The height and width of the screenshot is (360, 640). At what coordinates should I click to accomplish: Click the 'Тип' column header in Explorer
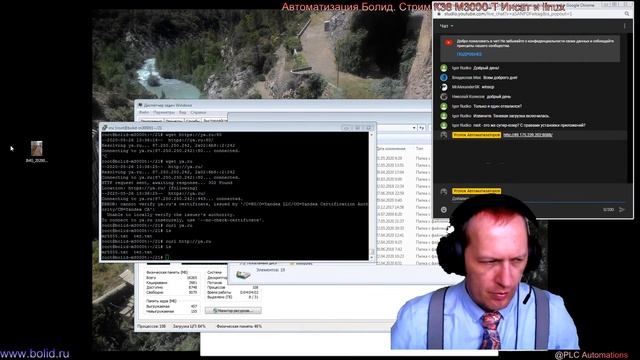(x=419, y=149)
